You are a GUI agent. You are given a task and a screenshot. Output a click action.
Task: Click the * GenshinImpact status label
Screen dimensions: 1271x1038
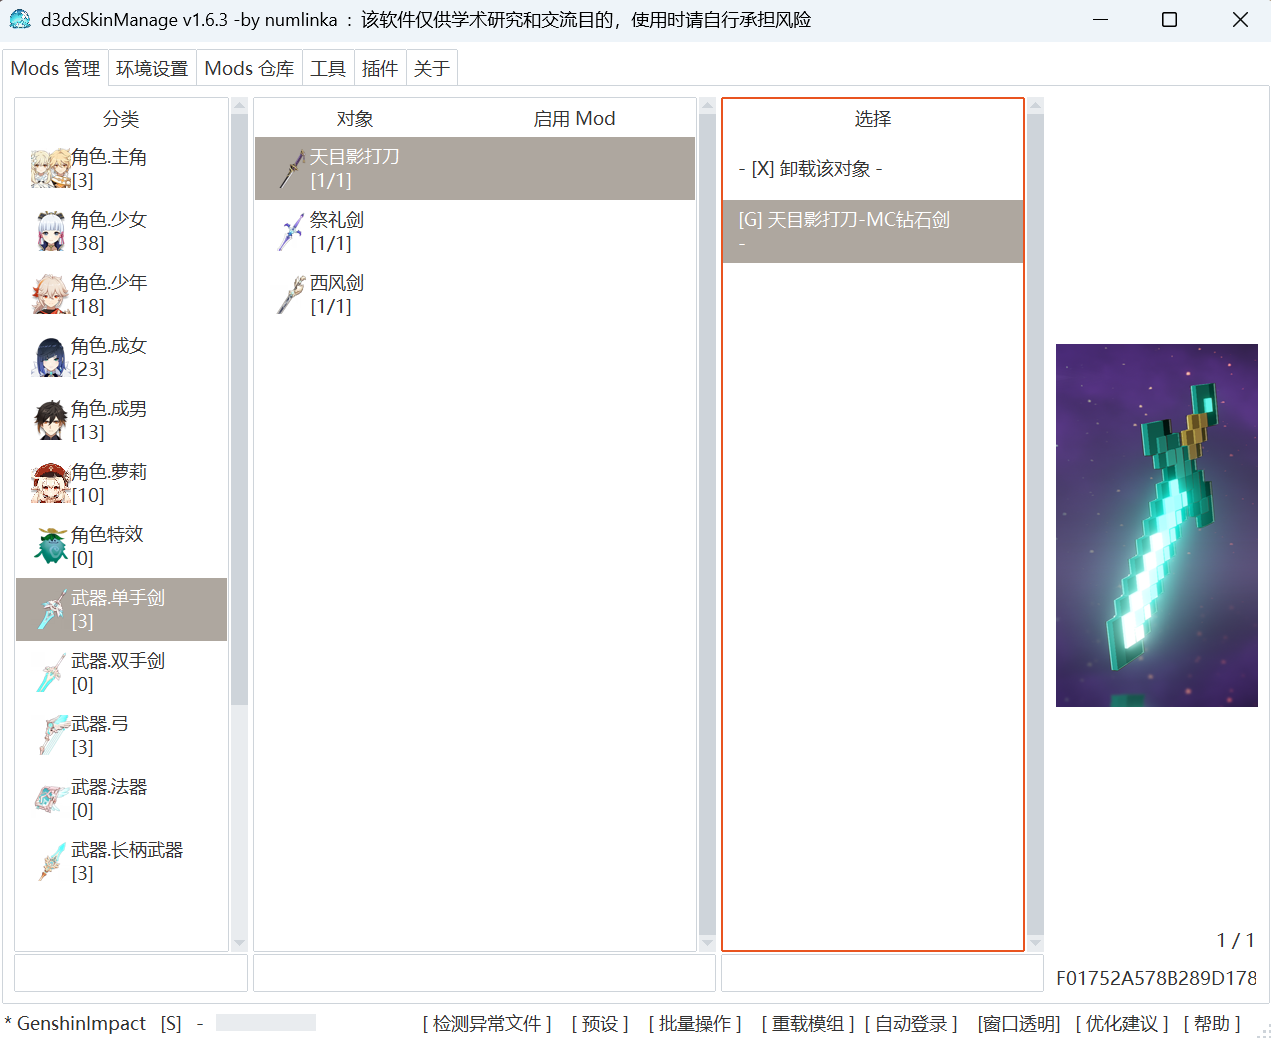pyautogui.click(x=76, y=1023)
